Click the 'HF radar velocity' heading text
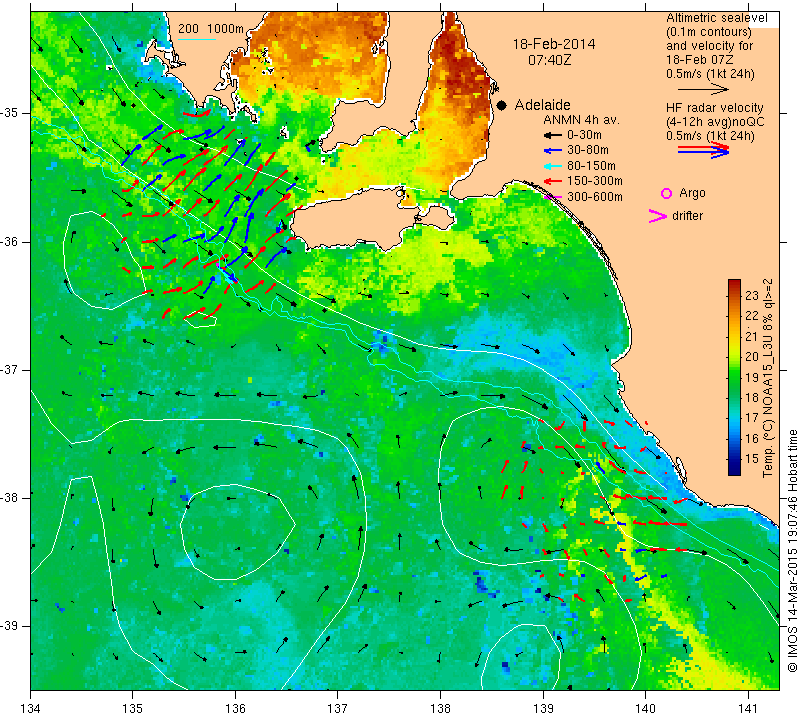This screenshot has width=800, height=720. point(714,108)
